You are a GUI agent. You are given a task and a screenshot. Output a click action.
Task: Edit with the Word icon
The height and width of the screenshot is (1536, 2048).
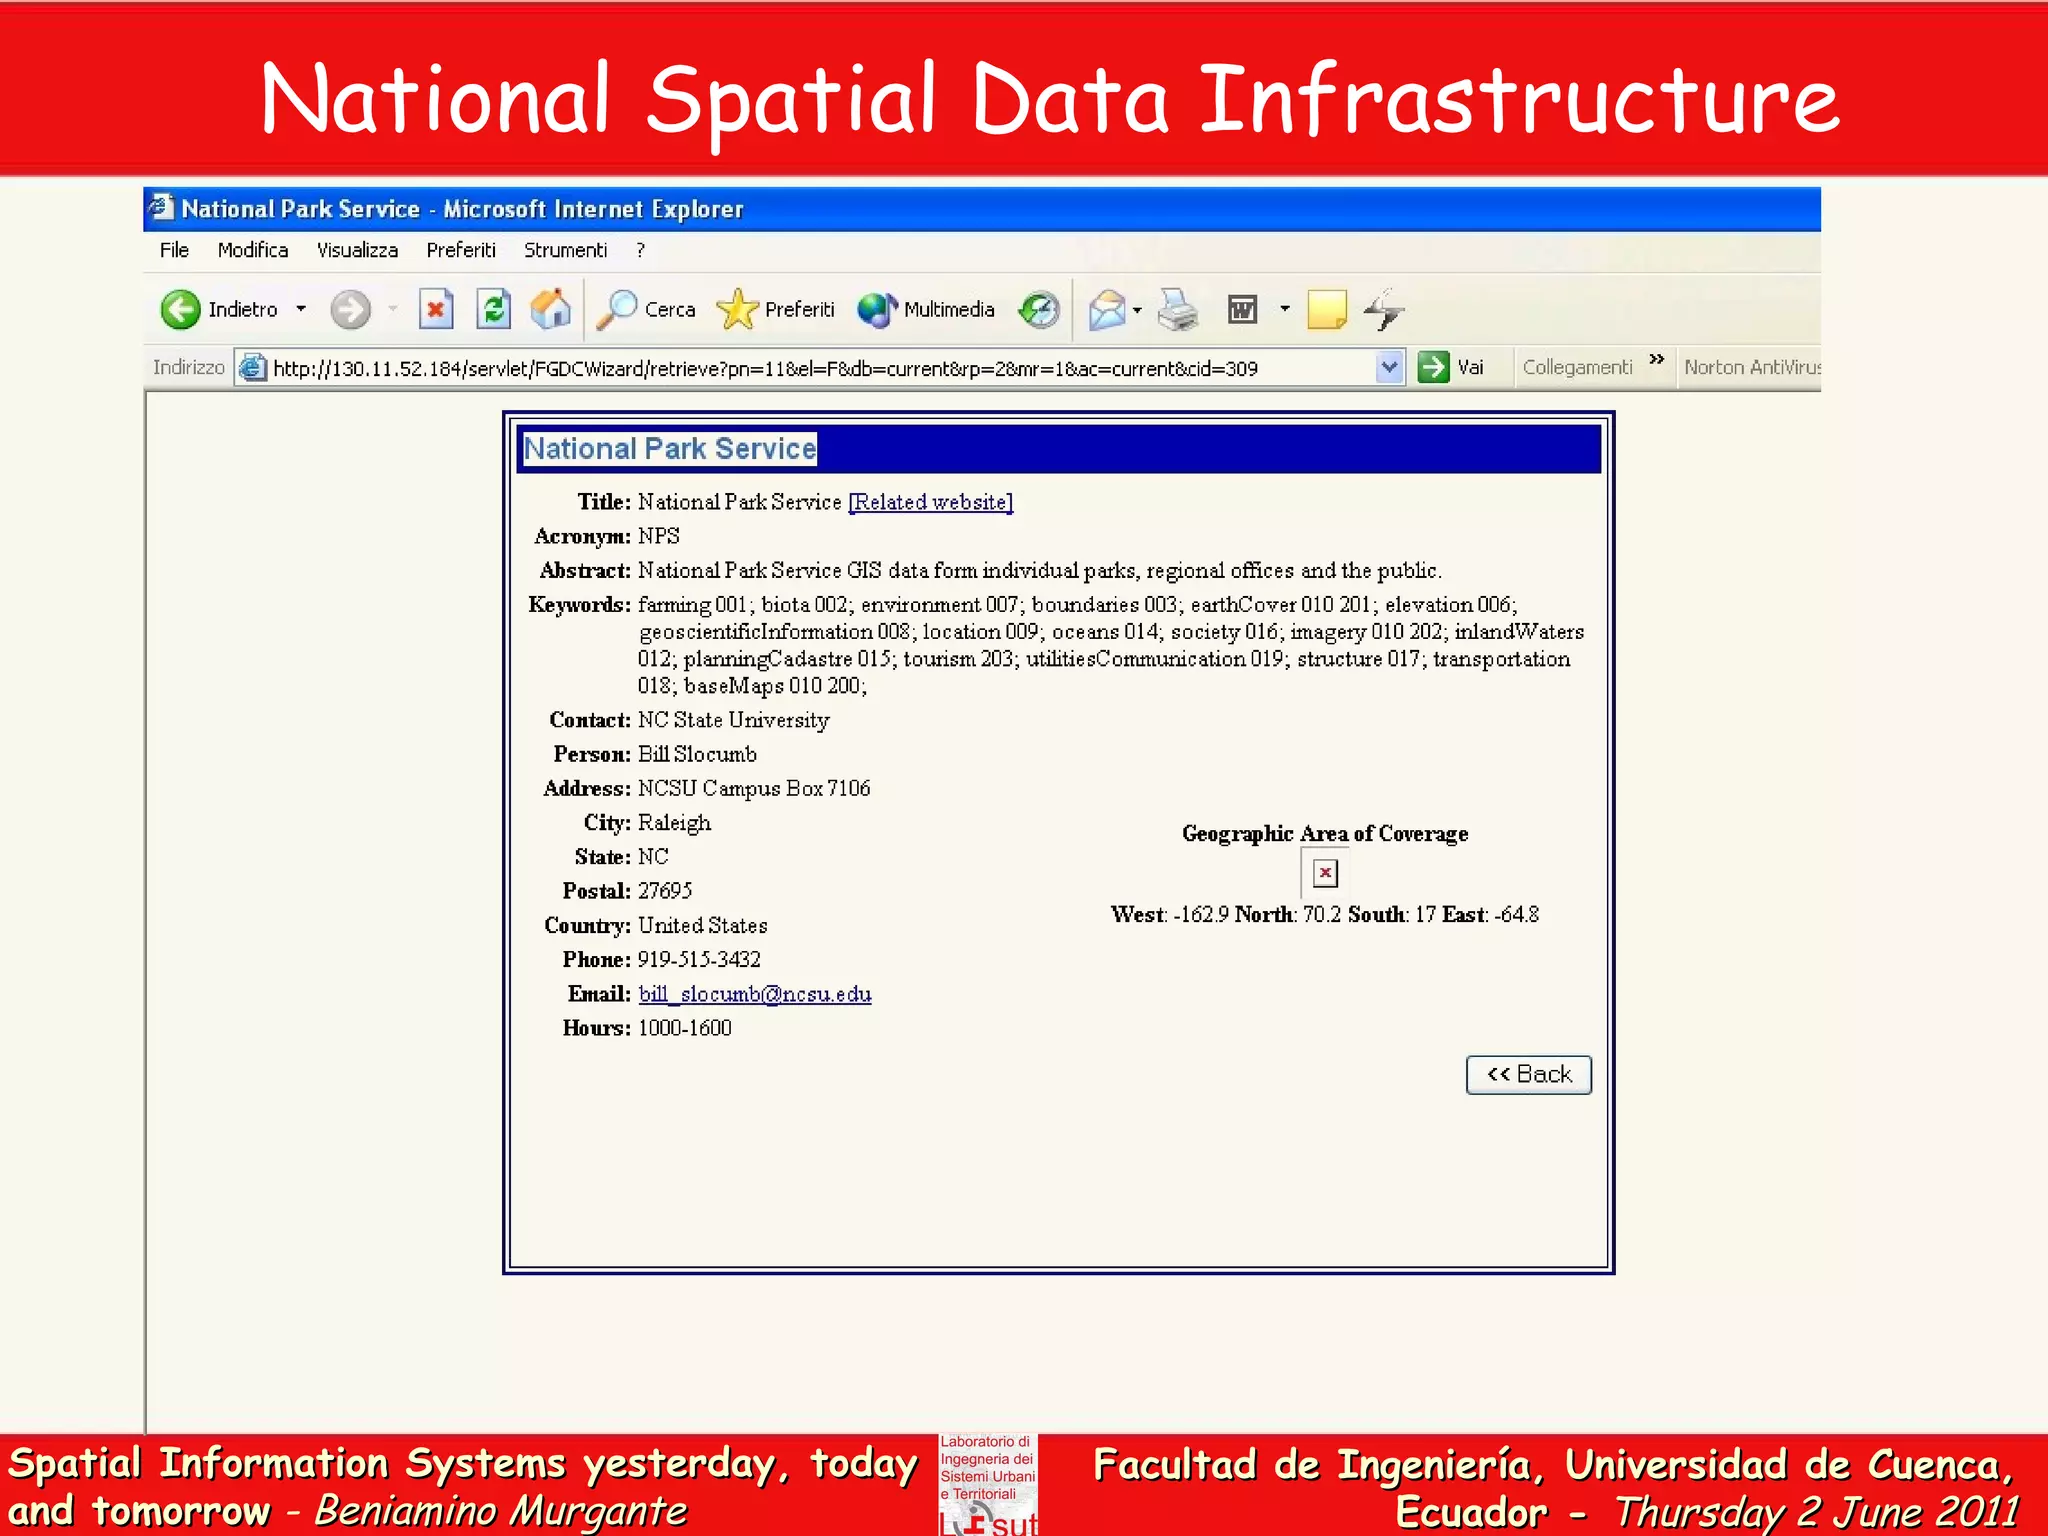click(x=1242, y=310)
